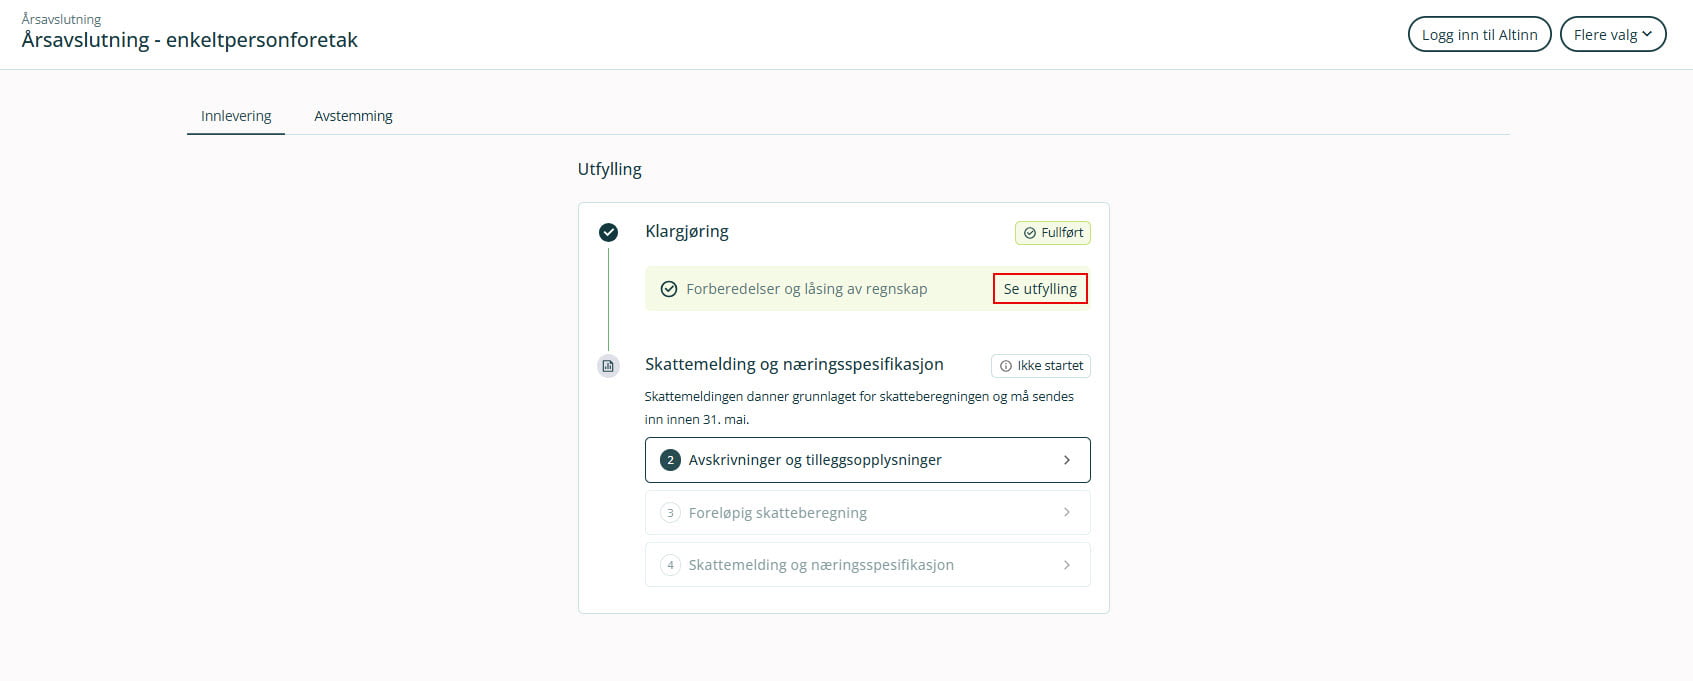
Task: Click the Logg inn til Altinn button
Action: [x=1479, y=35]
